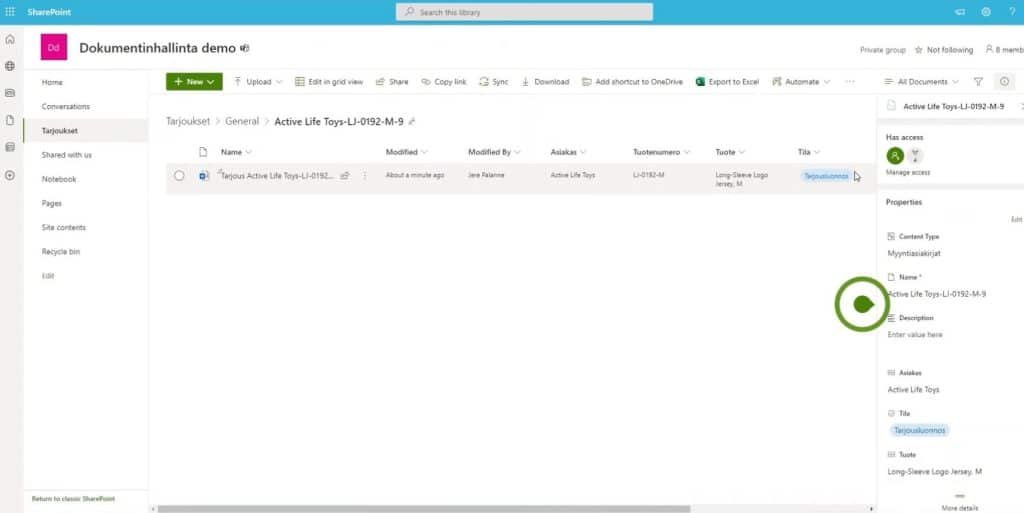Click Manage access in details pane
This screenshot has height=513, width=1024.
click(908, 172)
